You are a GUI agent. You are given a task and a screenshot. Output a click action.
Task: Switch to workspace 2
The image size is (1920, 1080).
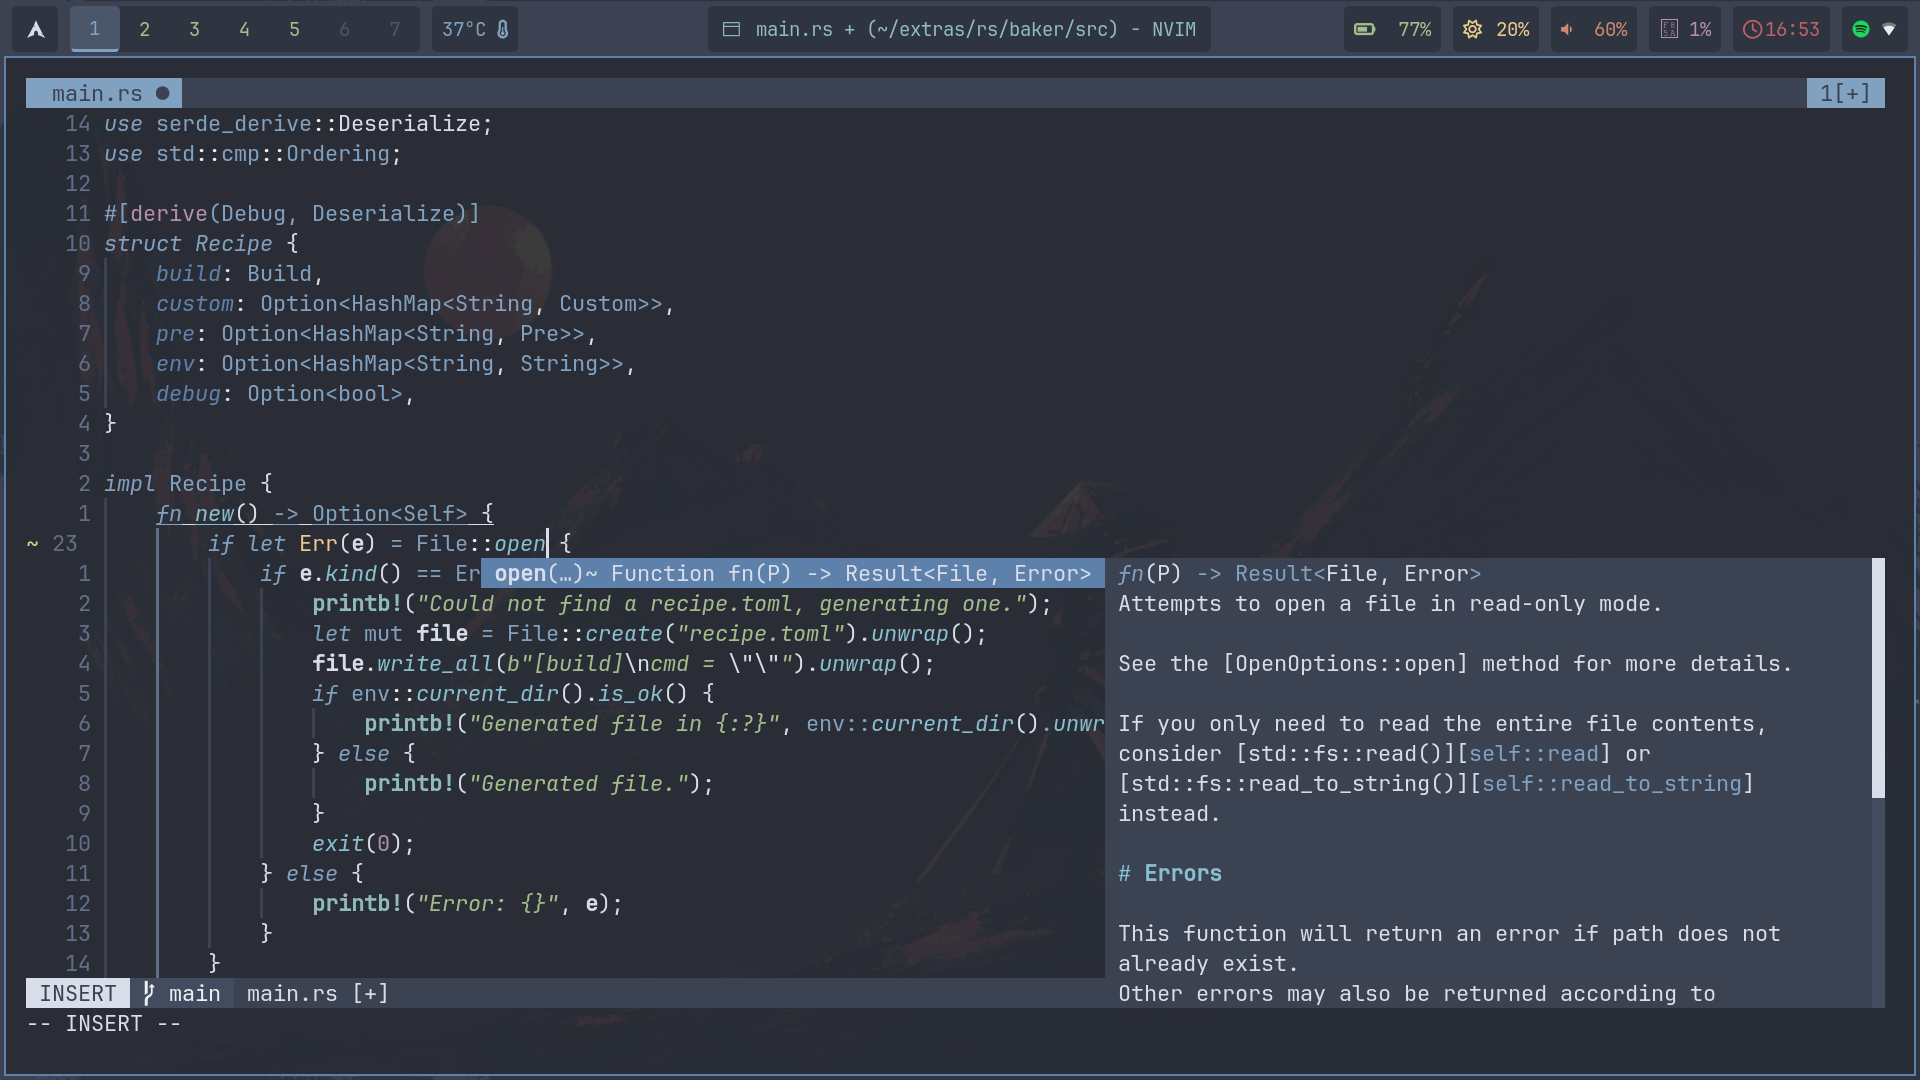click(x=145, y=29)
